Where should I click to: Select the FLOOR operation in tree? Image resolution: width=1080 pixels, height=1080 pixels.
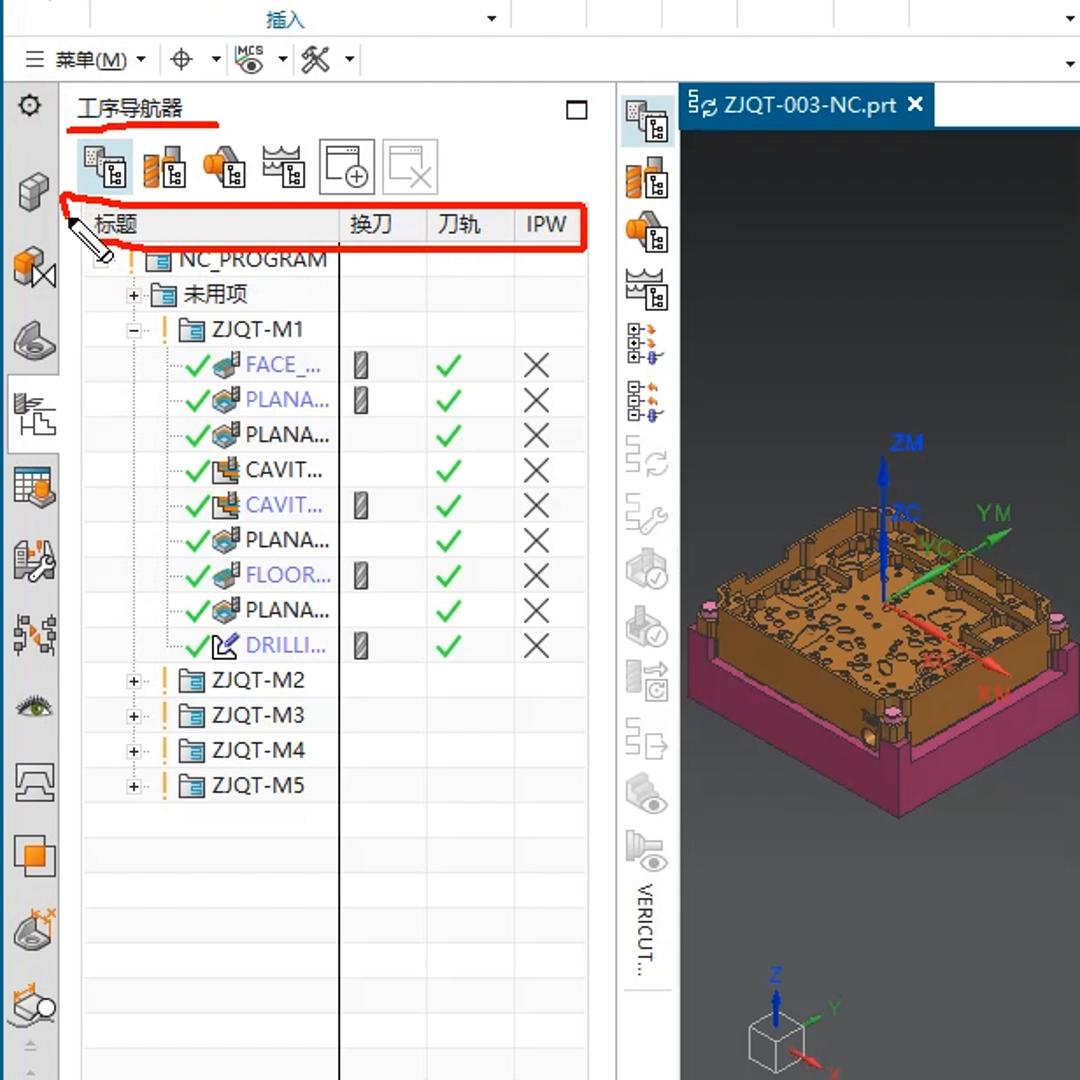tap(287, 575)
